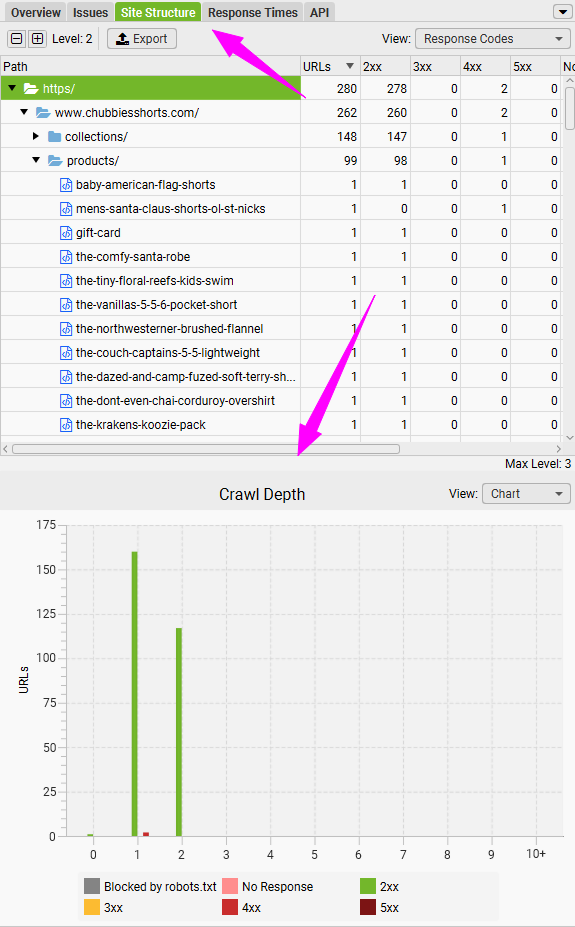Click the expand level plus icon

click(37, 39)
